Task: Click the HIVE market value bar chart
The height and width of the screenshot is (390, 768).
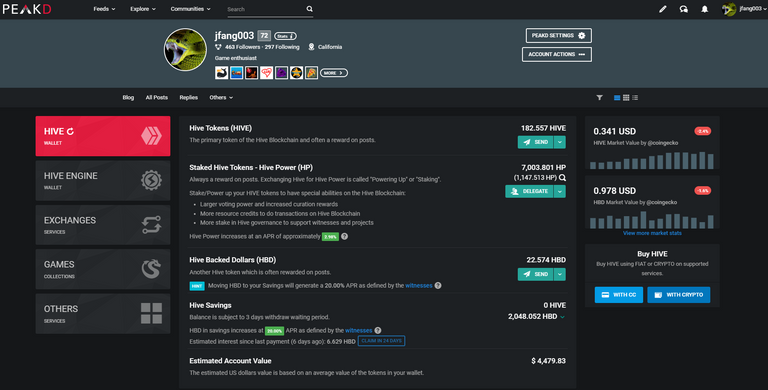Action: click(652, 161)
